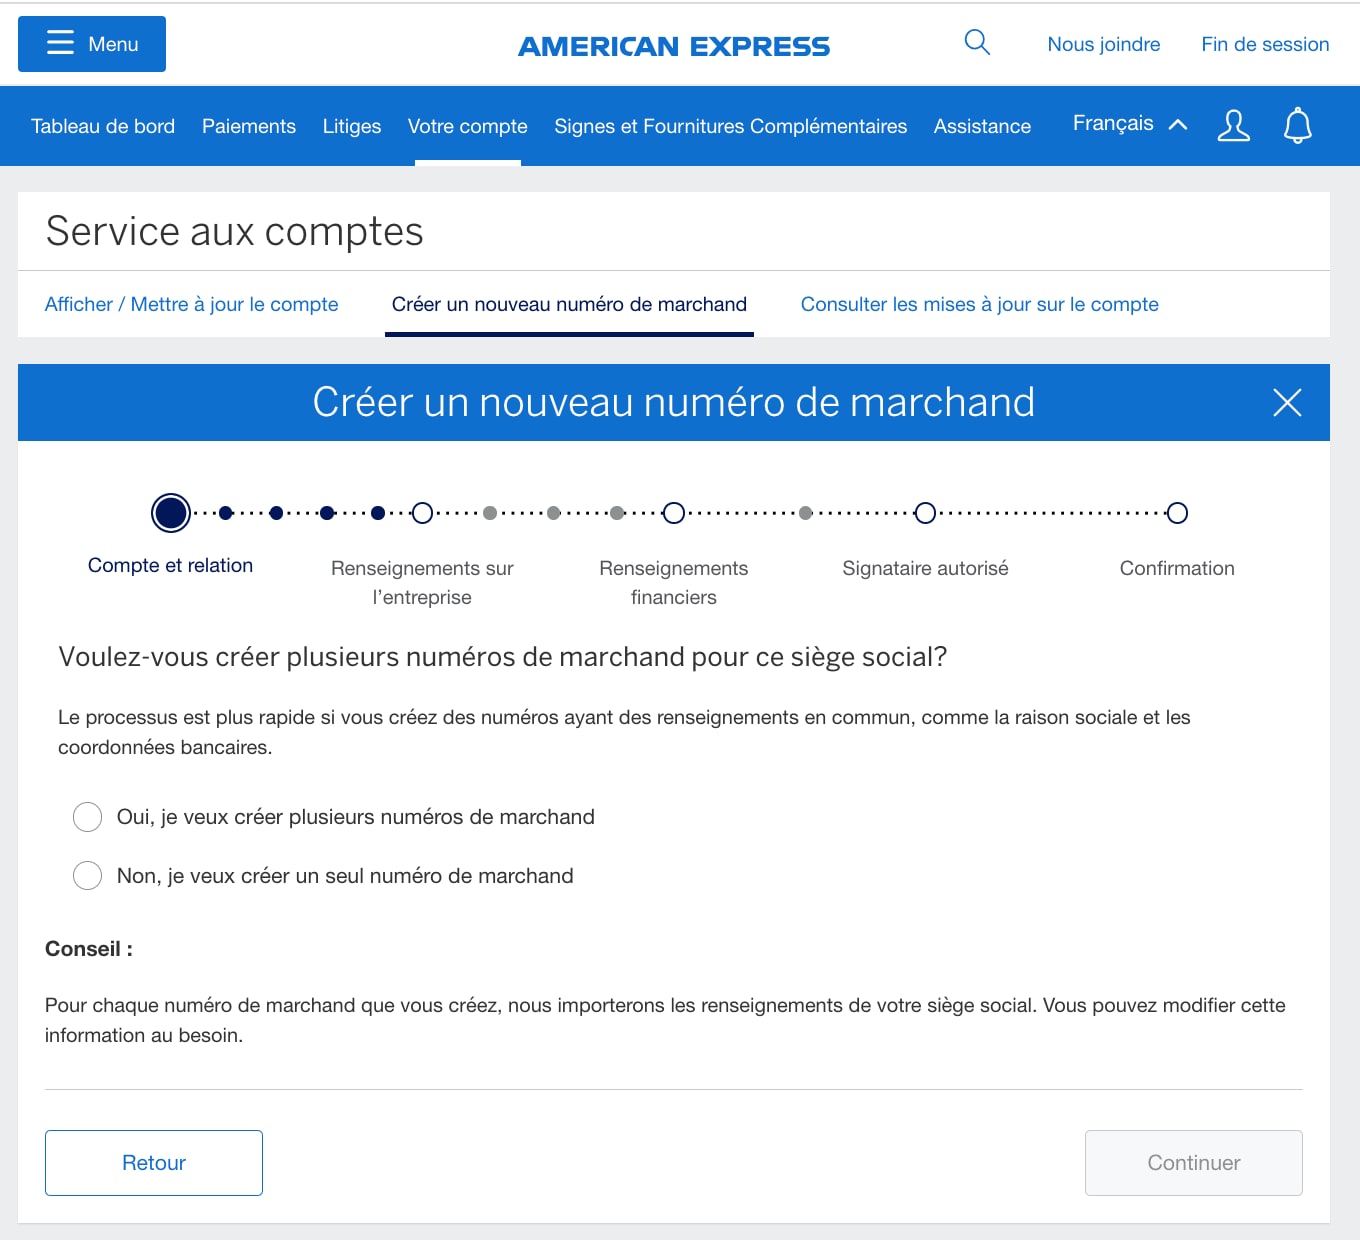This screenshot has height=1240, width=1360.
Task: Click "Compte et relation" on the progress indicator
Action: click(170, 512)
